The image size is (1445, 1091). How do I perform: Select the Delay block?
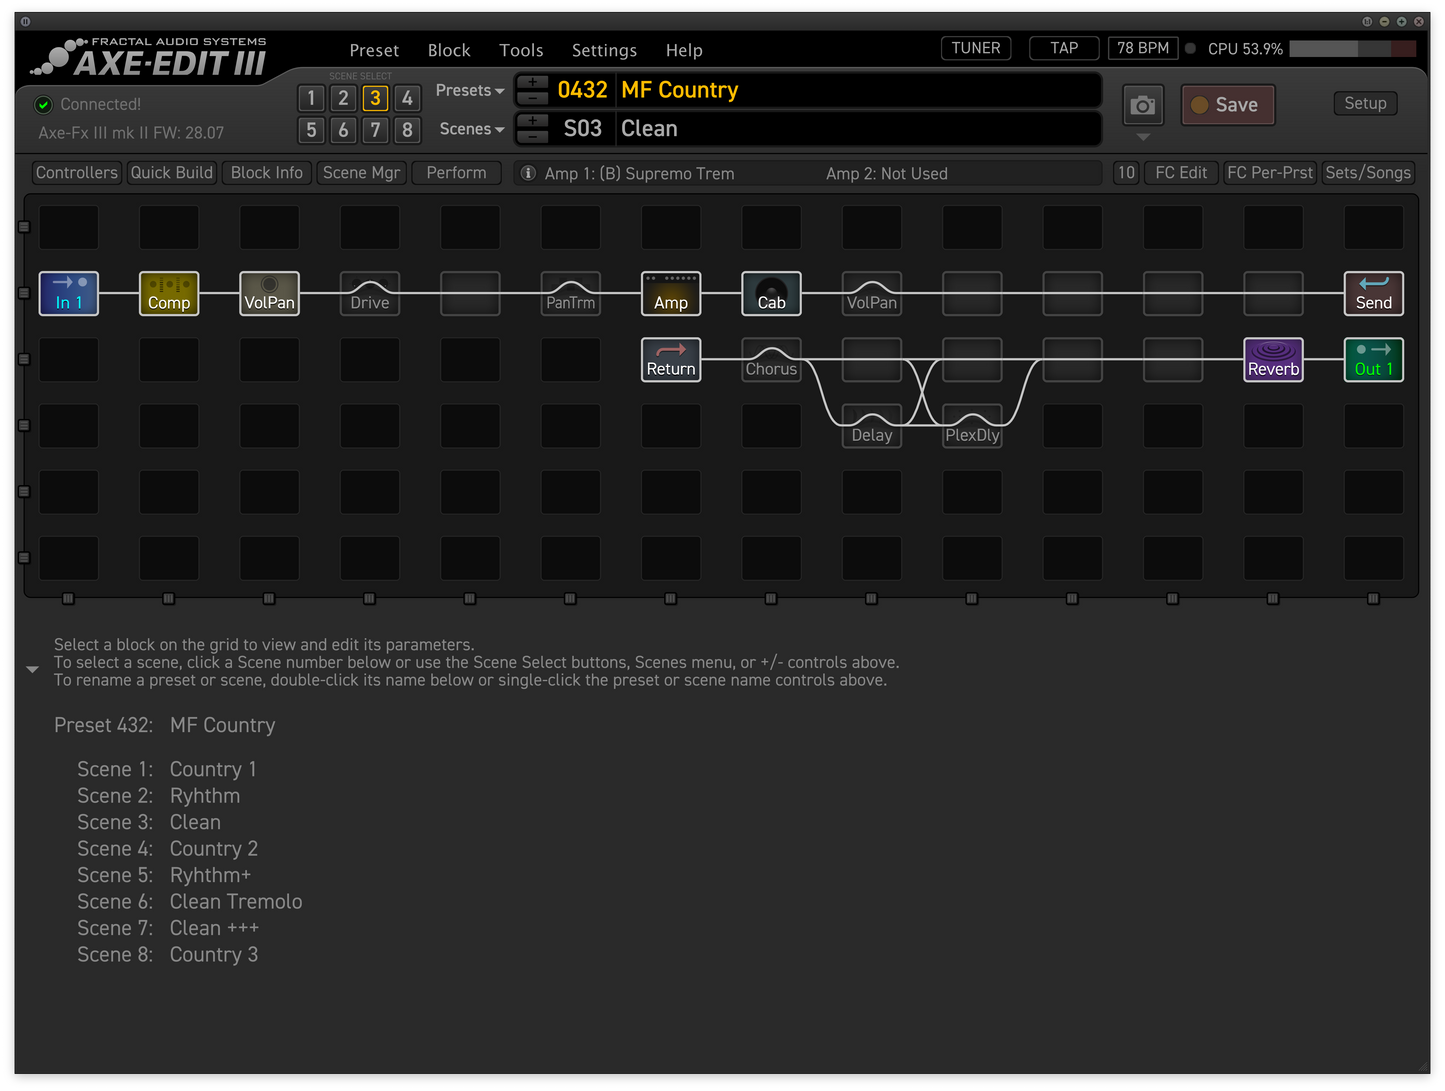coord(871,425)
